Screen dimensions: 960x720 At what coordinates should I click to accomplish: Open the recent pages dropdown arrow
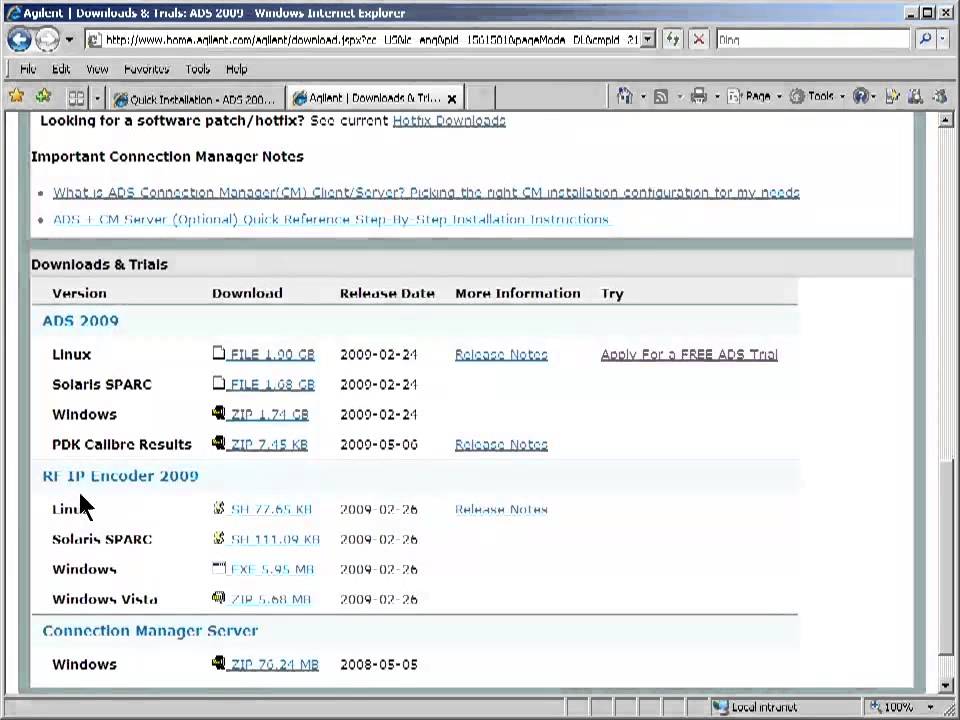point(69,40)
